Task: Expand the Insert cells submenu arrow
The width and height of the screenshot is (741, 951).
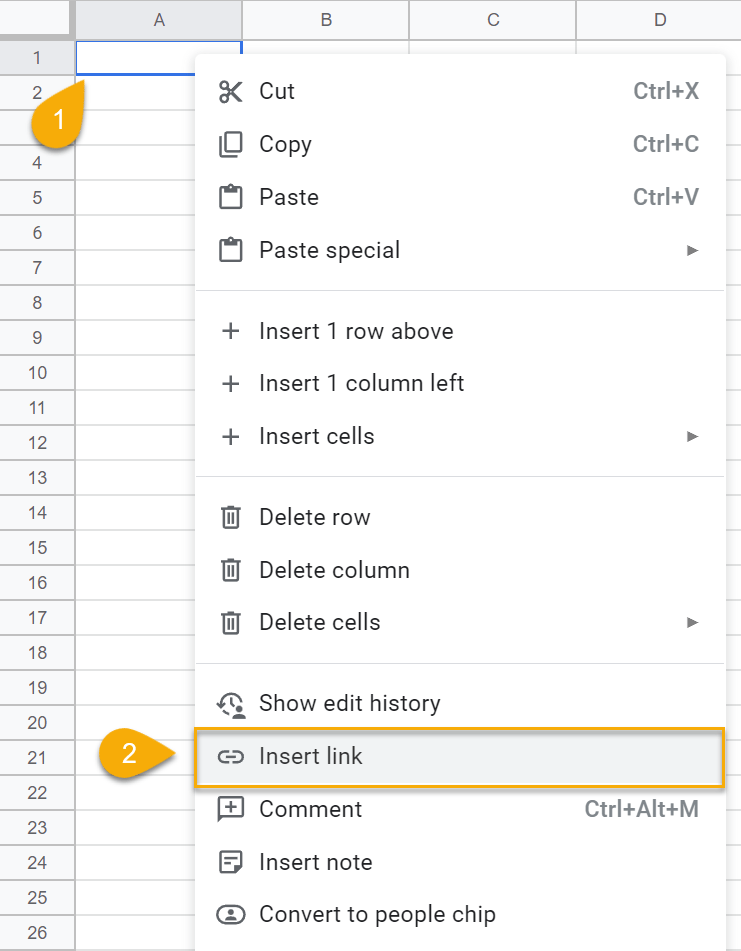Action: (692, 436)
